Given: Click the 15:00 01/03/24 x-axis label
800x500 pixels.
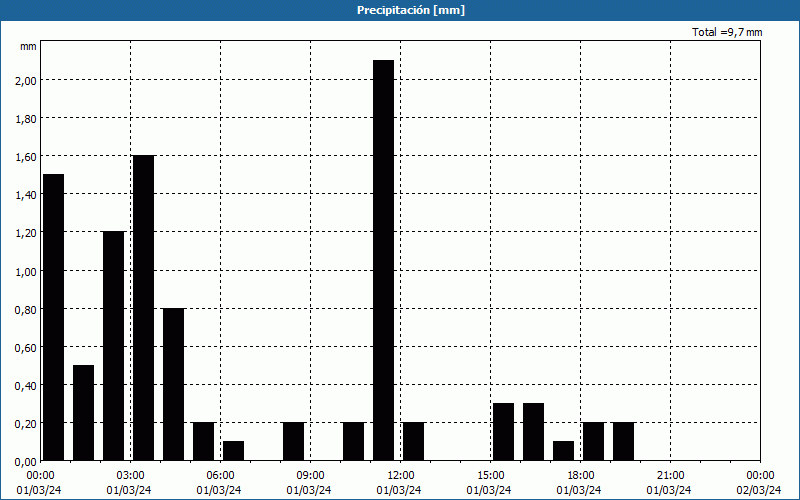Looking at the screenshot, I should pyautogui.click(x=489, y=483).
